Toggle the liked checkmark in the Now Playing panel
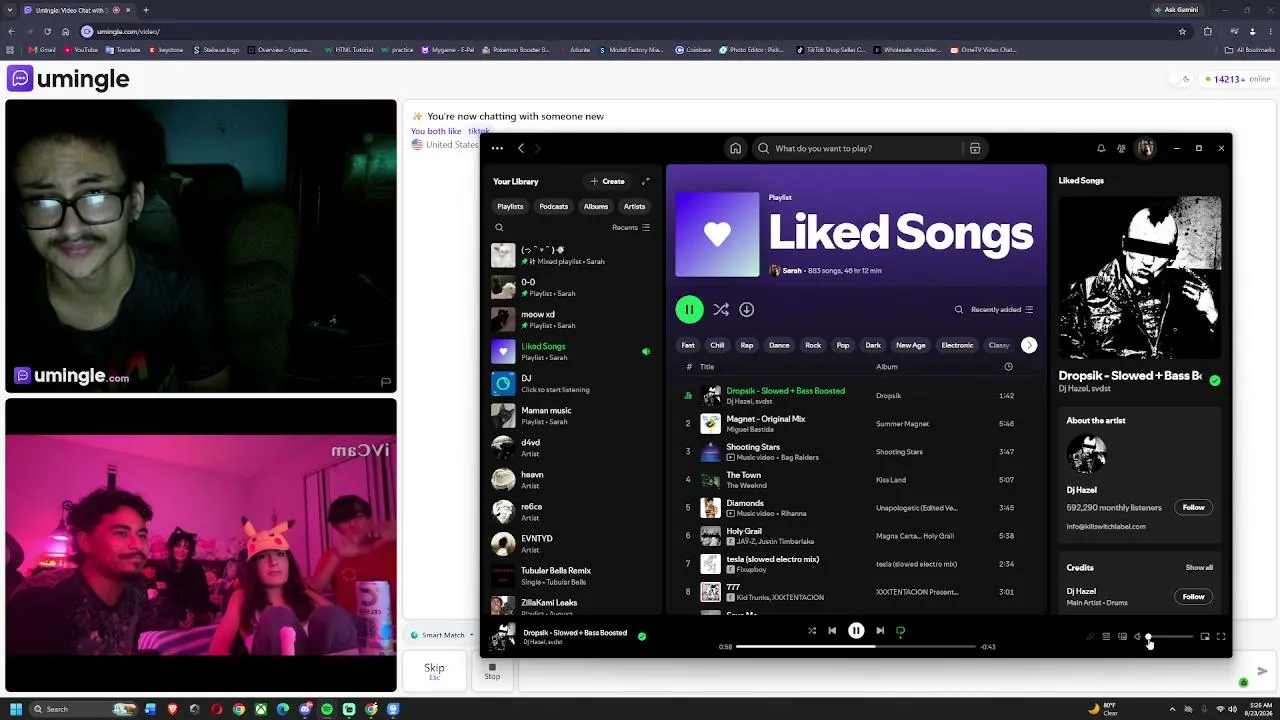The width and height of the screenshot is (1280, 720). (1215, 380)
